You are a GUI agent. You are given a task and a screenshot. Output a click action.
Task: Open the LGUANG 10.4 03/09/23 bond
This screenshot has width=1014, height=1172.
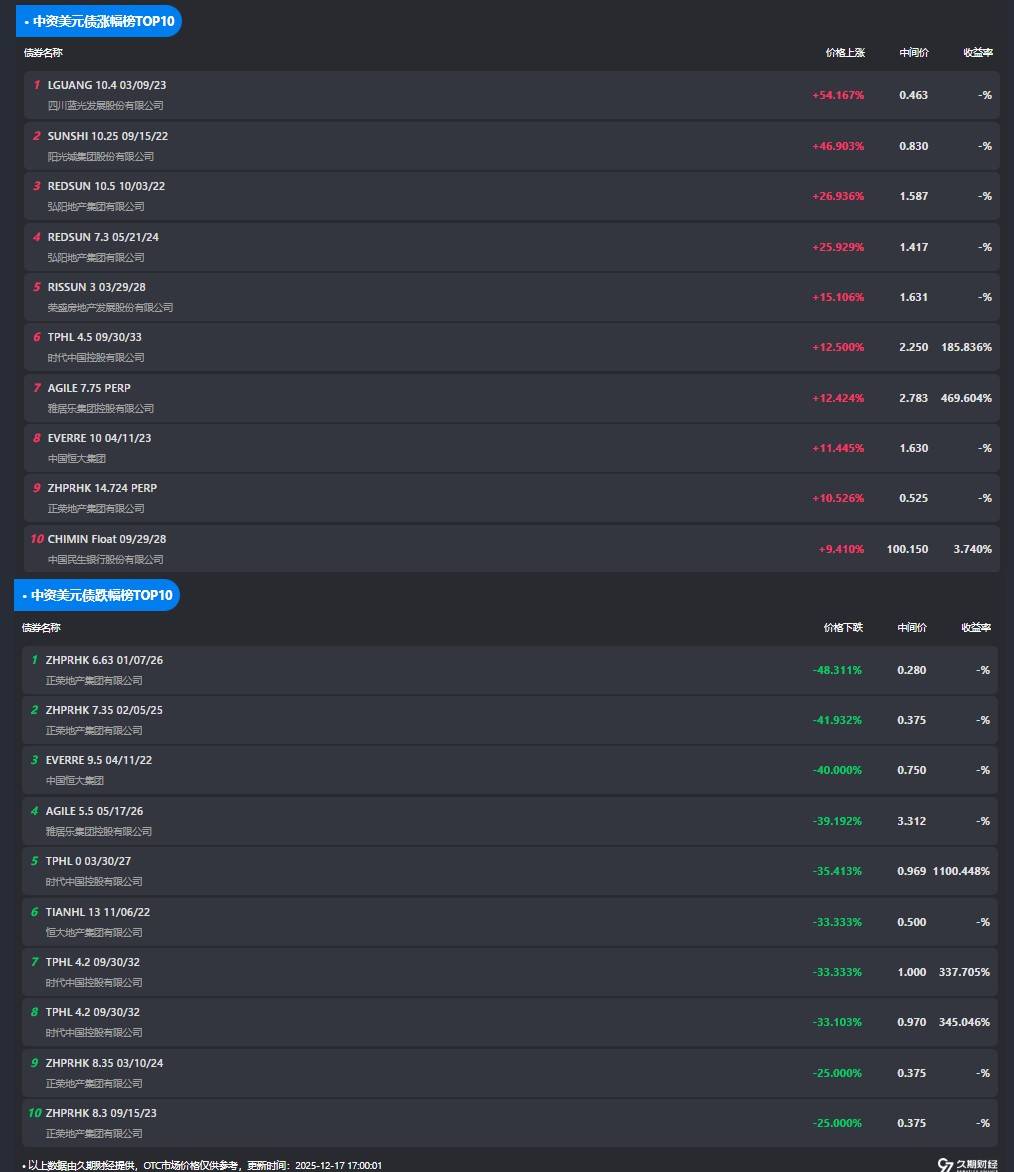click(107, 86)
